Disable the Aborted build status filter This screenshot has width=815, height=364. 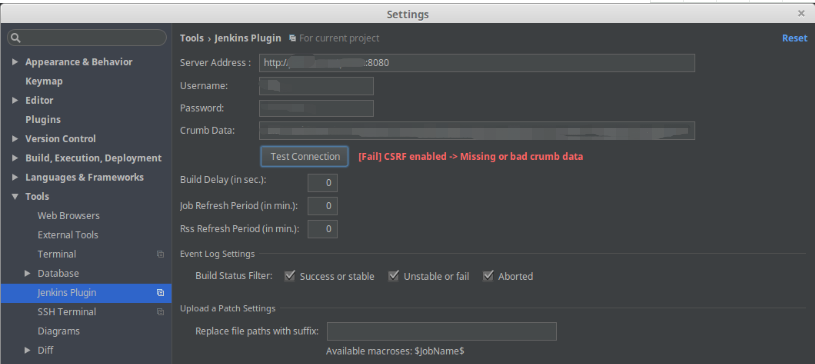click(x=488, y=276)
